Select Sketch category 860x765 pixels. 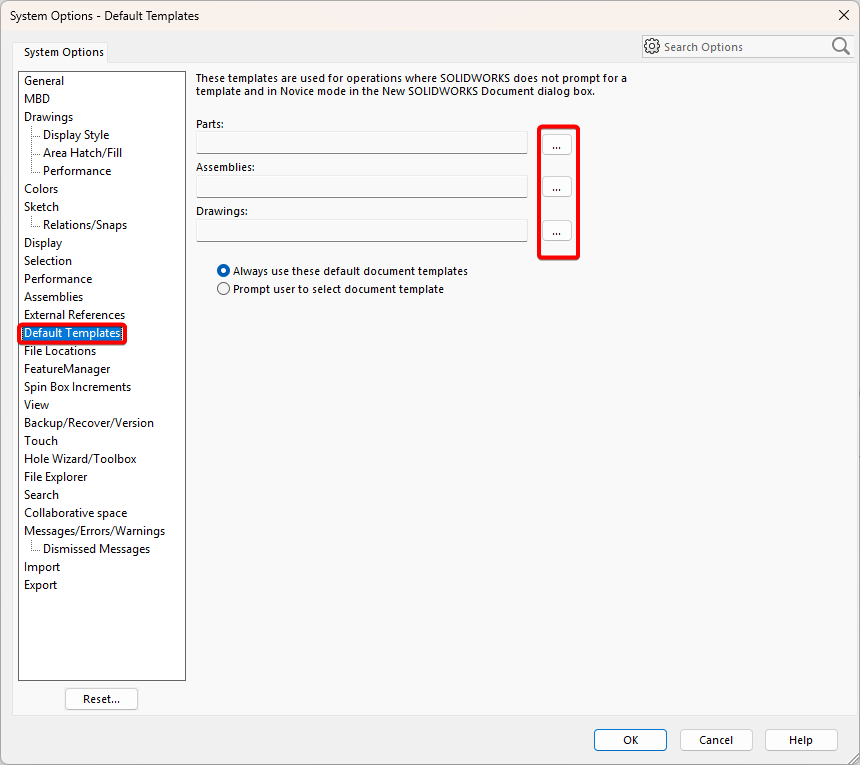click(41, 207)
